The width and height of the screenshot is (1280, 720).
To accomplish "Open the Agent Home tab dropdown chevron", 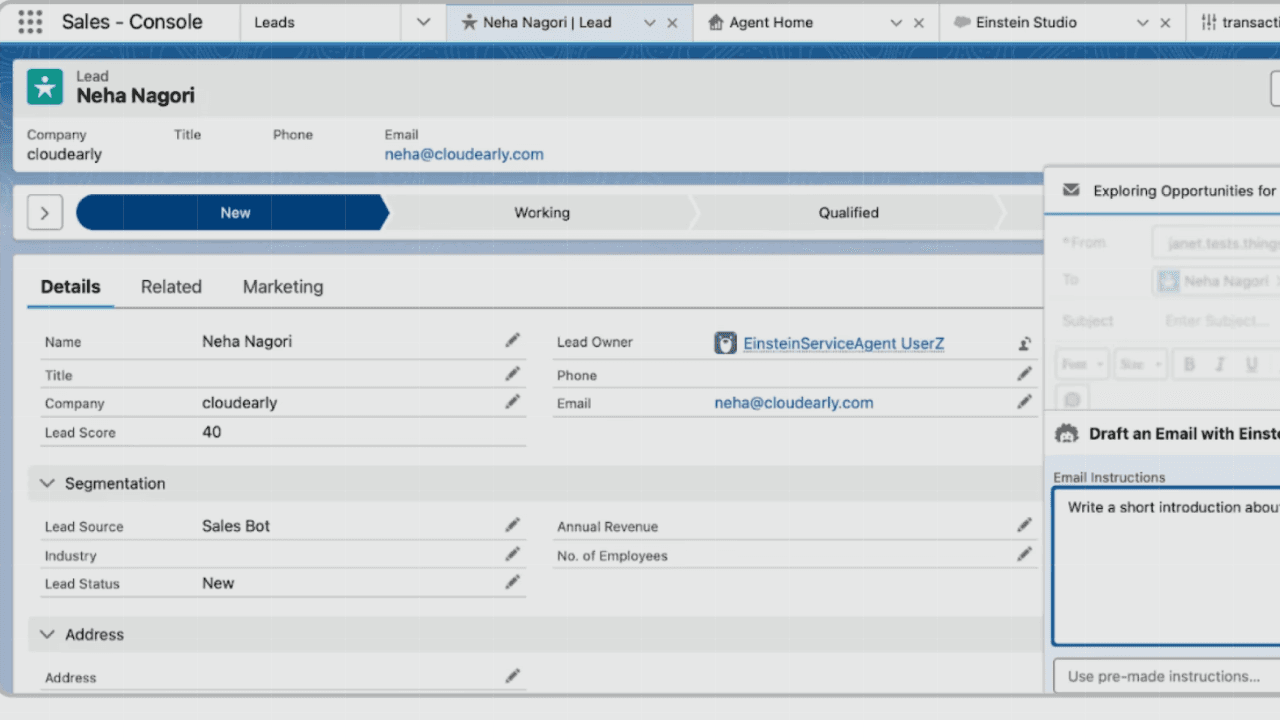I will (897, 23).
